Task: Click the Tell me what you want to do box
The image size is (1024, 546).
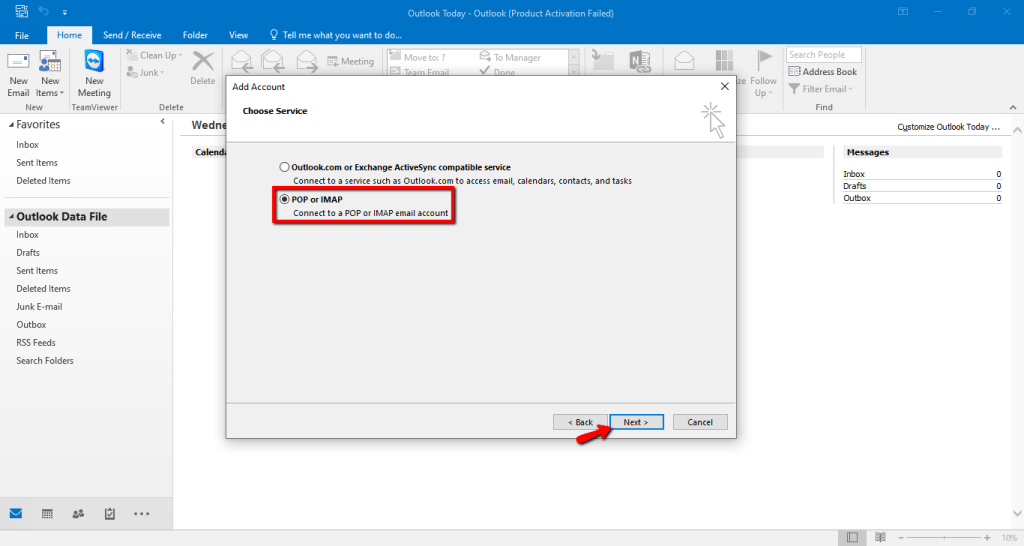Action: (x=336, y=35)
